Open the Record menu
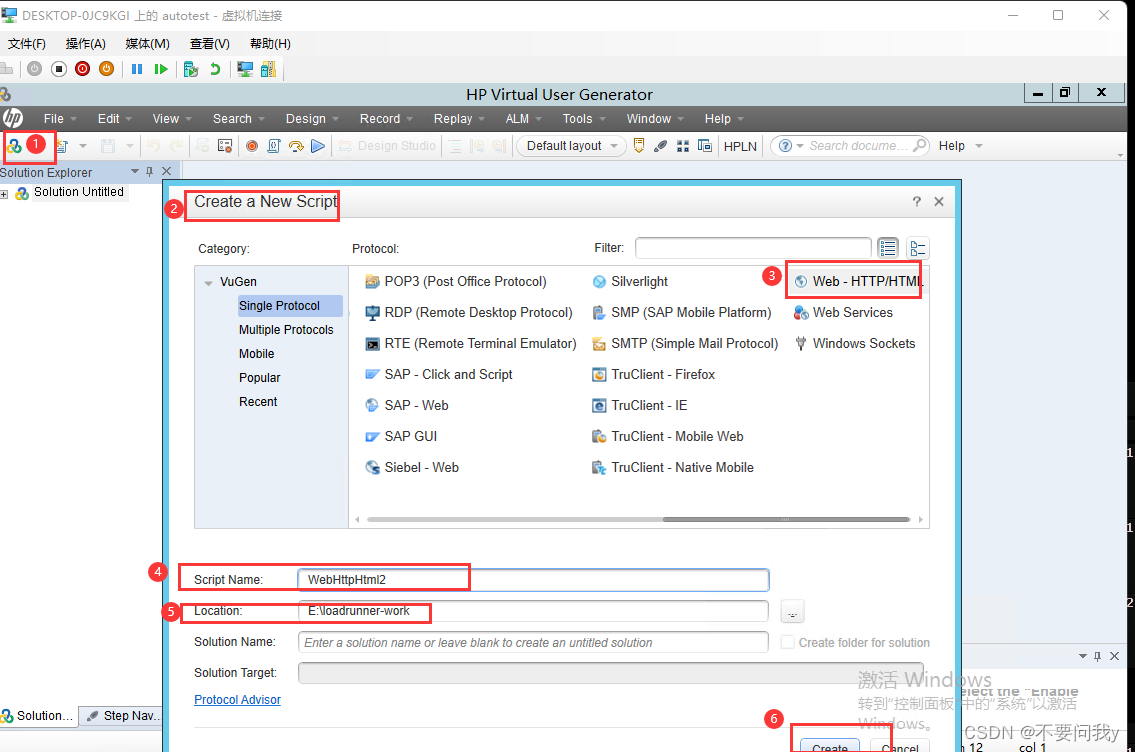Viewport: 1135px width, 752px height. point(387,119)
